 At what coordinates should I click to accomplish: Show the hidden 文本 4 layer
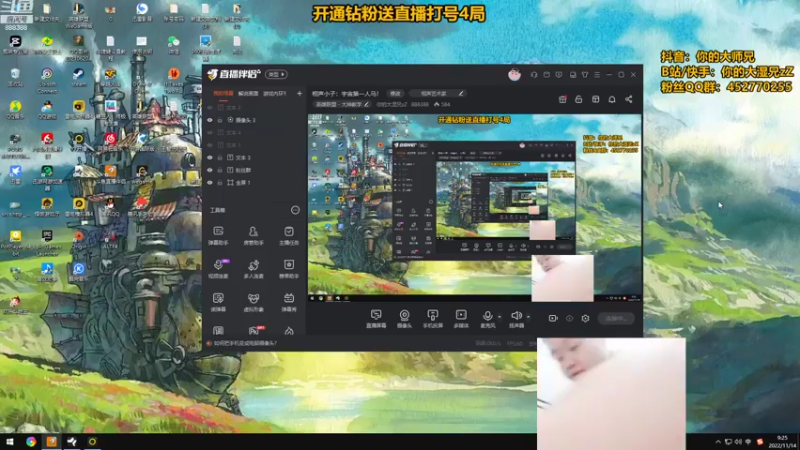210,133
